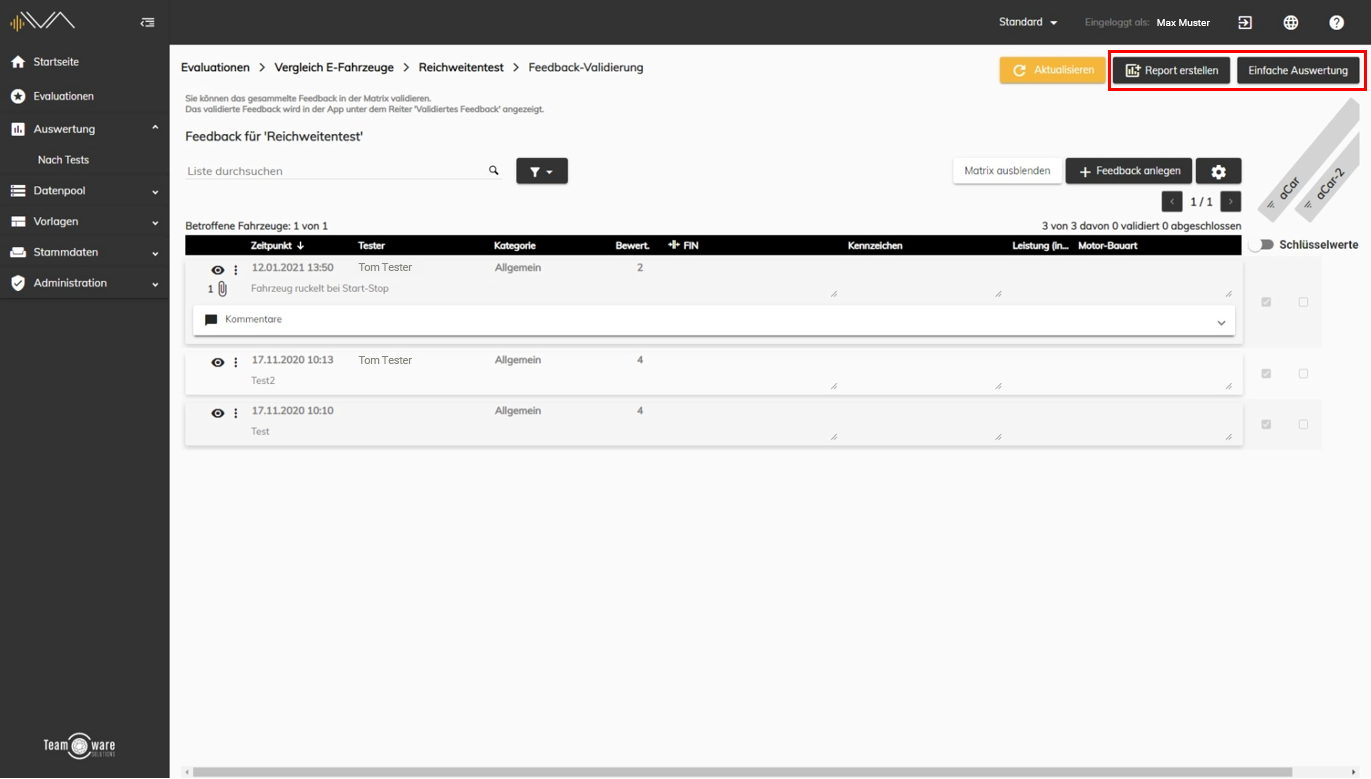
Task: Toggle aCar-2 checkbox in Test2 row
Action: click(1303, 374)
